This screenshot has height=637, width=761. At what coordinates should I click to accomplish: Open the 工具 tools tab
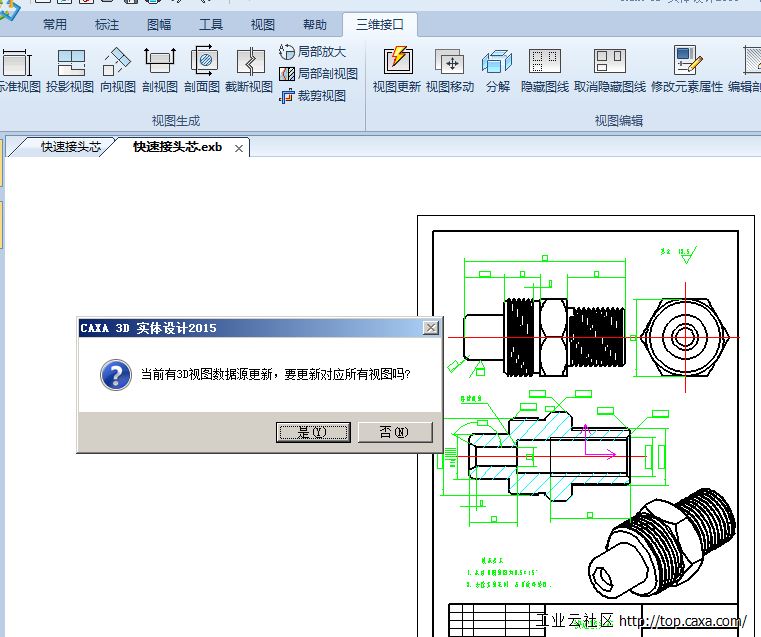tap(211, 24)
